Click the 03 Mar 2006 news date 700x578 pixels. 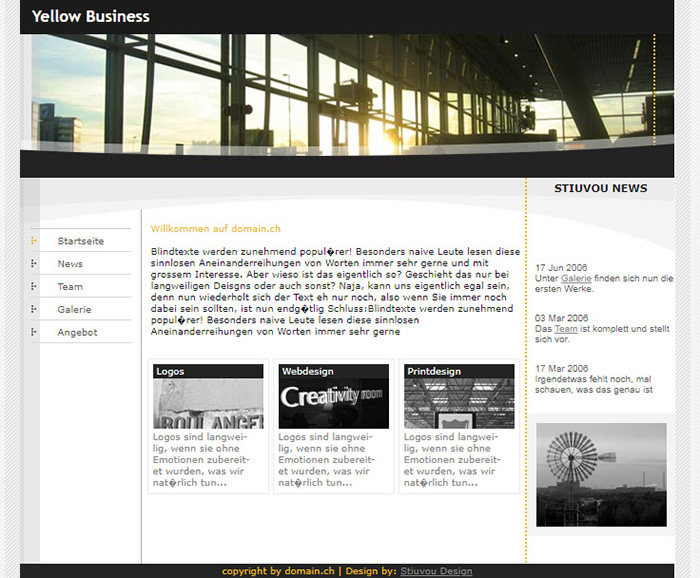click(x=562, y=318)
